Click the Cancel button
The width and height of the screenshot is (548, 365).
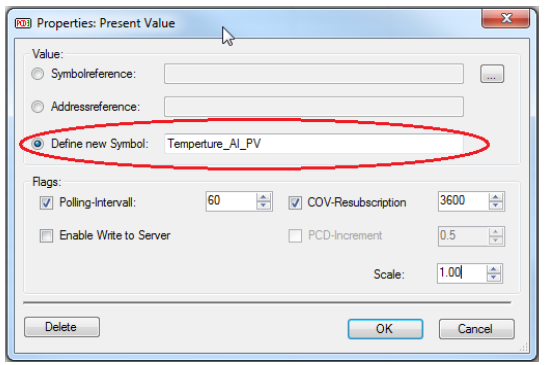pyautogui.click(x=477, y=329)
